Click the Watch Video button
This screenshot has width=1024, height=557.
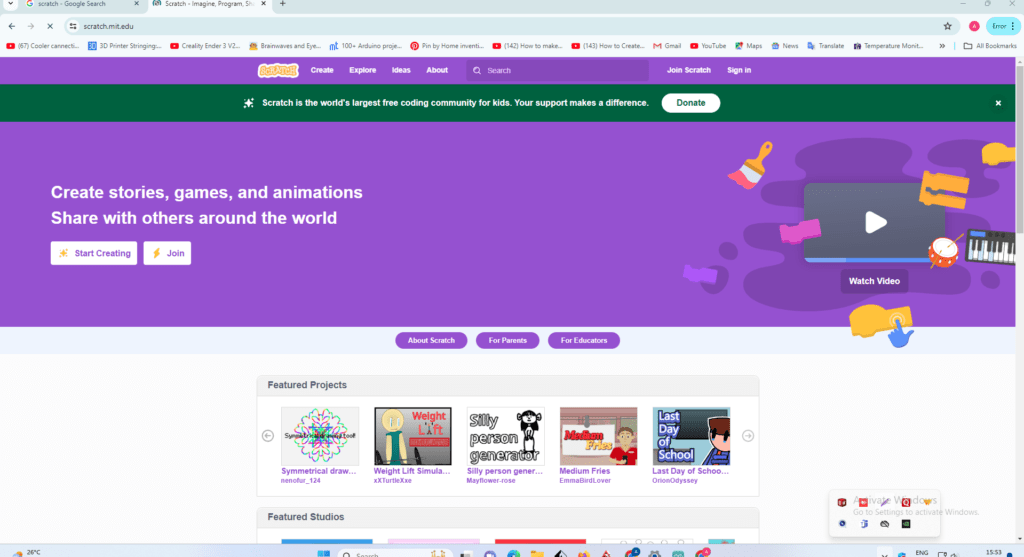tap(874, 281)
